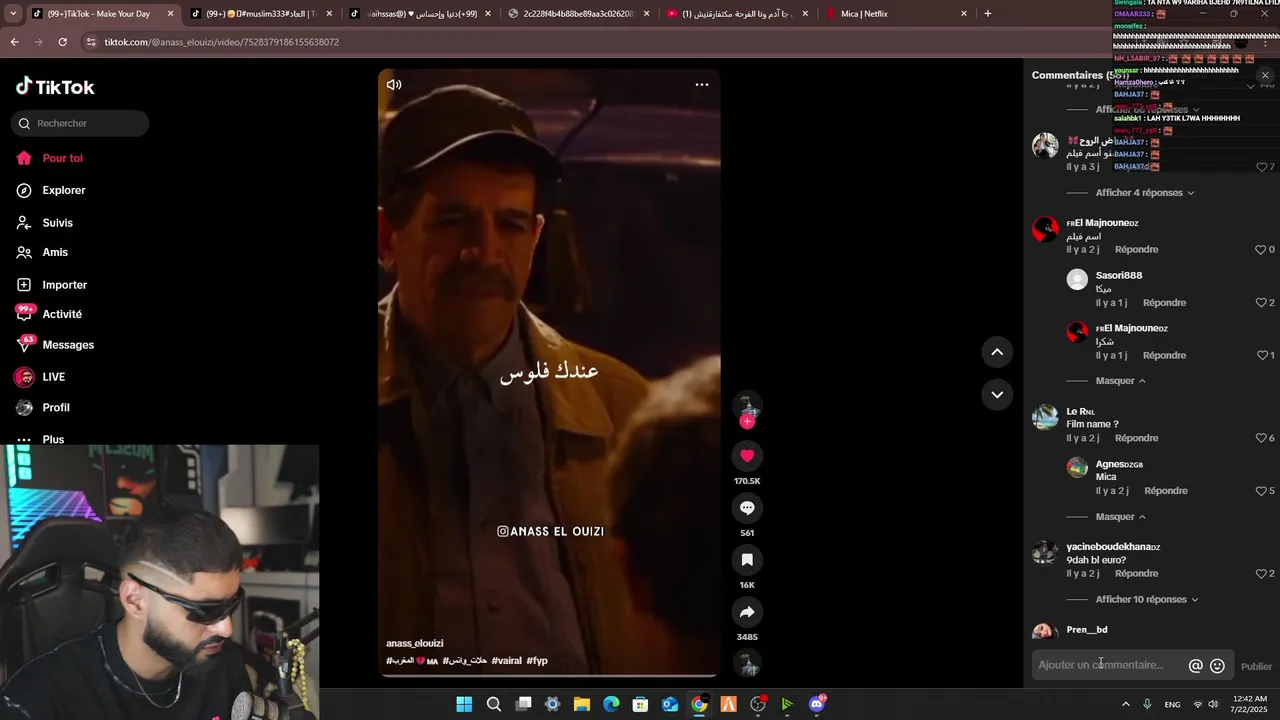Switch to the Mica | Netflix tab

click(895, 14)
